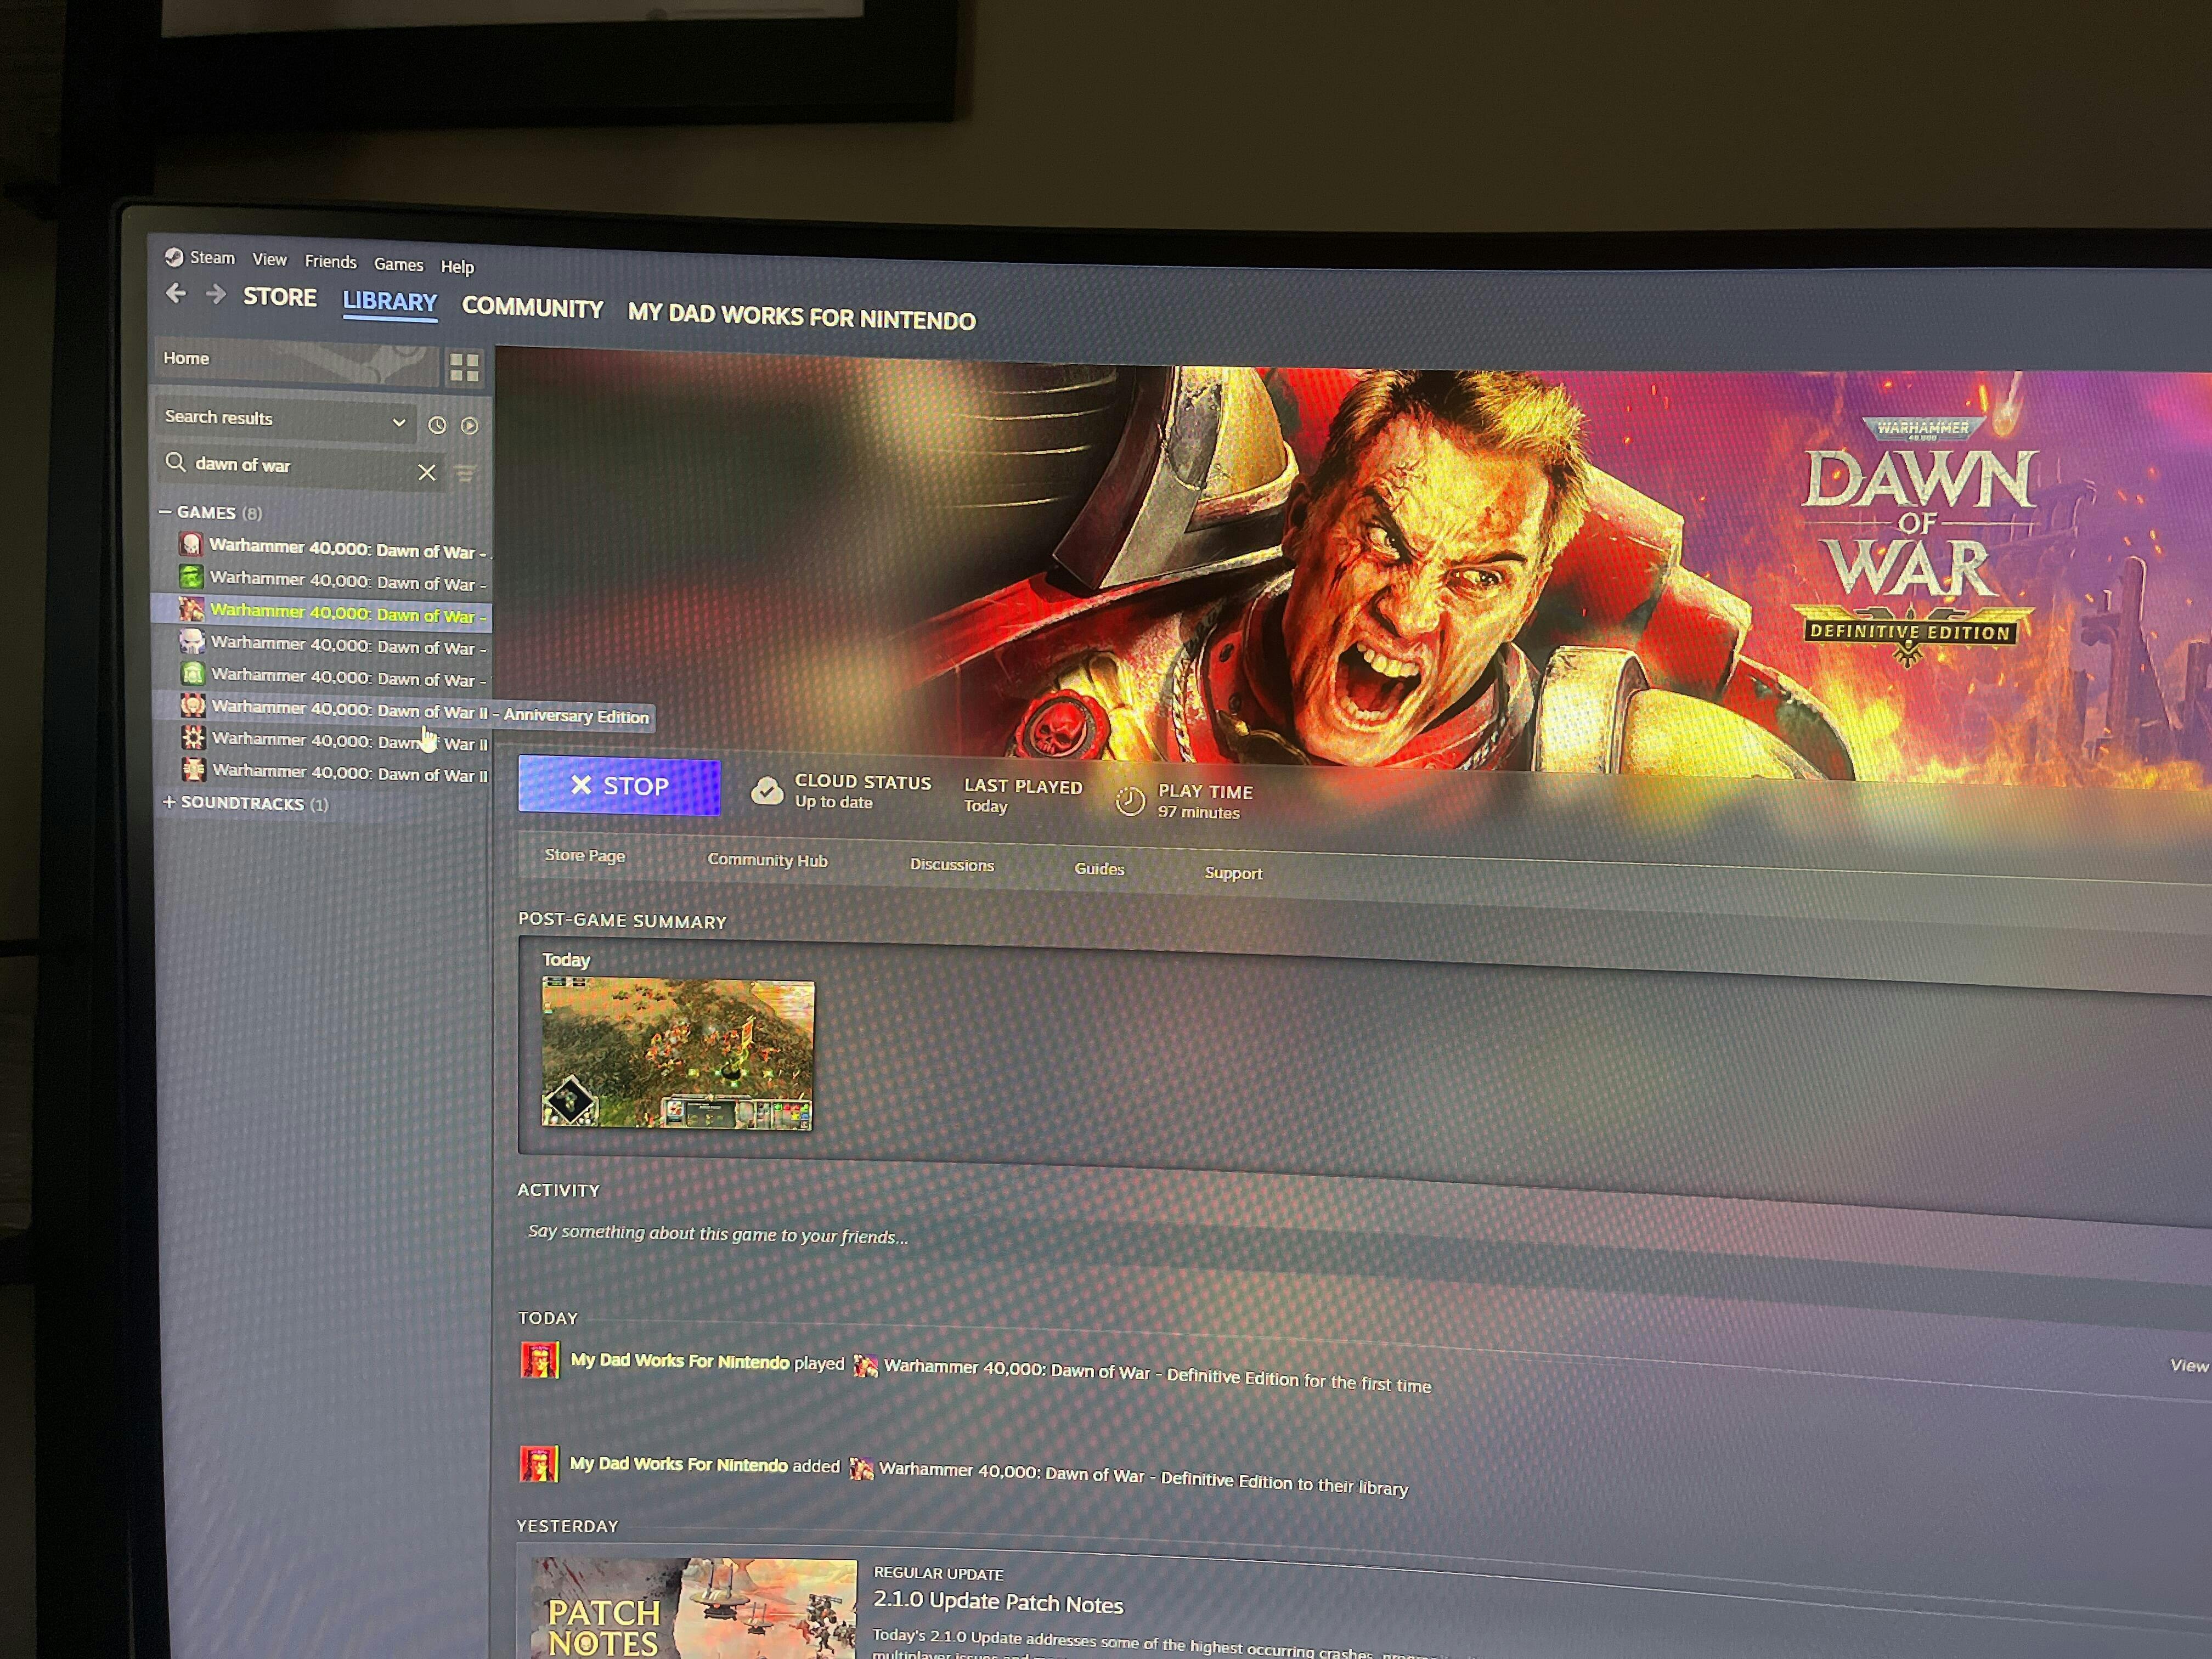Open My Dad Works For Nintendo in 'played' entry
Viewport: 2212px width, 1659px height.
click(x=680, y=1361)
